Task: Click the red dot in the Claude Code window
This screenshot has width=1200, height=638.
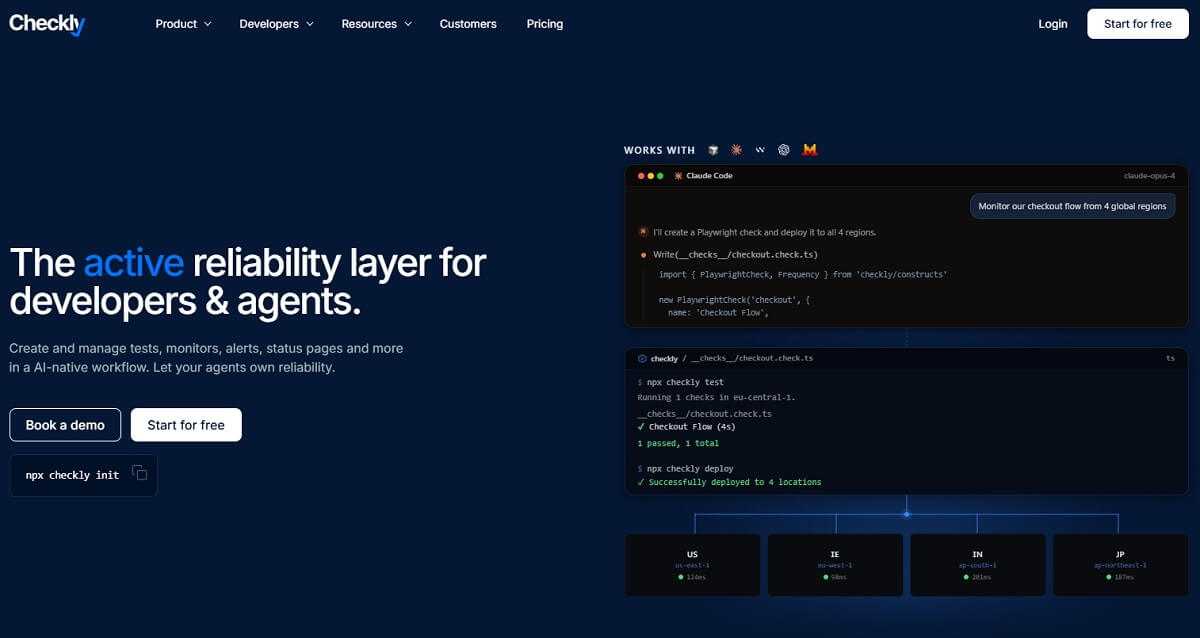Action: [x=641, y=176]
